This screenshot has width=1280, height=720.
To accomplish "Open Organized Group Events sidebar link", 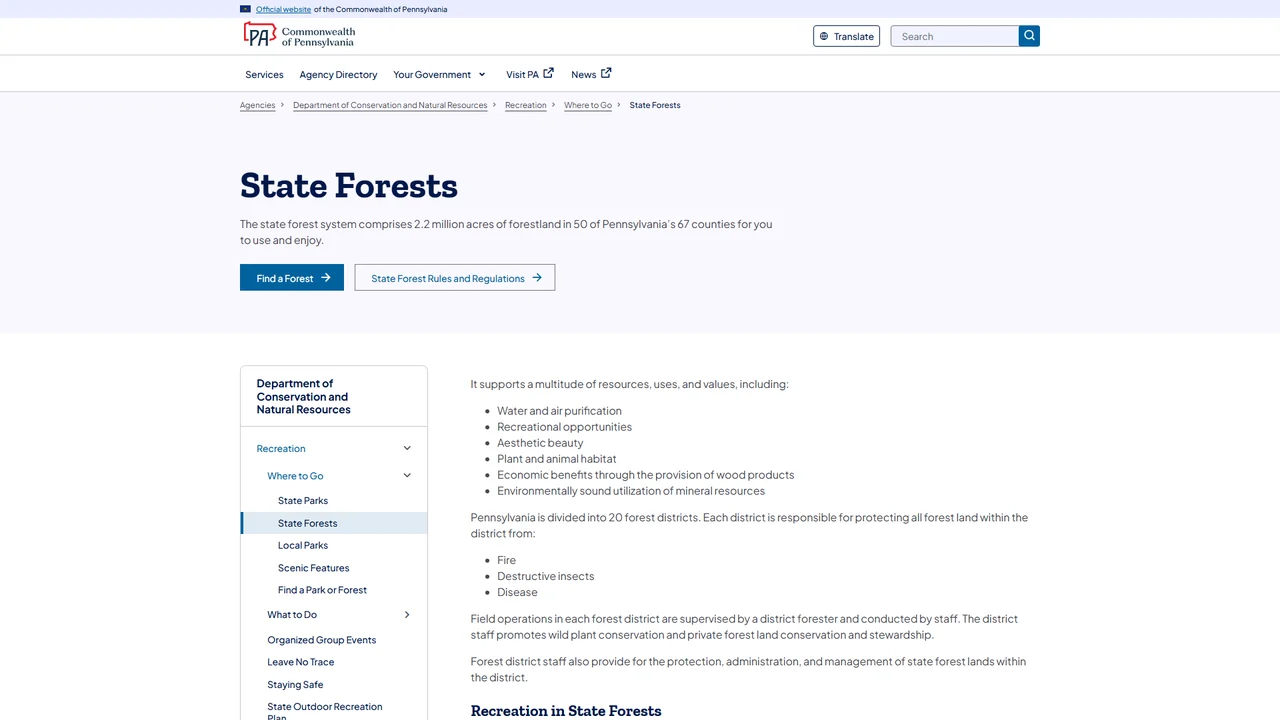I will click(322, 640).
